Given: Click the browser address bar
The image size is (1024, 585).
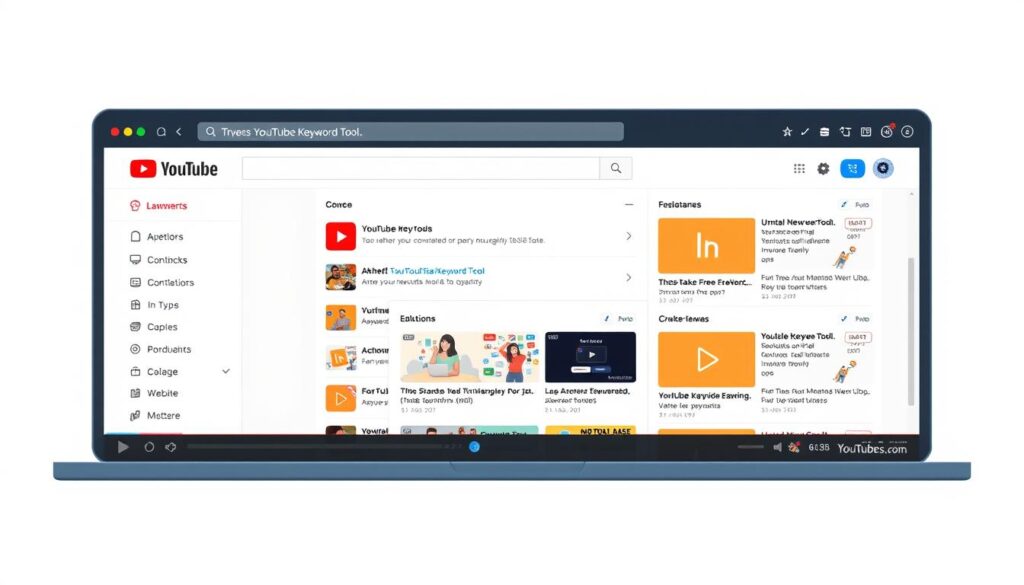Looking at the screenshot, I should pyautogui.click(x=410, y=132).
